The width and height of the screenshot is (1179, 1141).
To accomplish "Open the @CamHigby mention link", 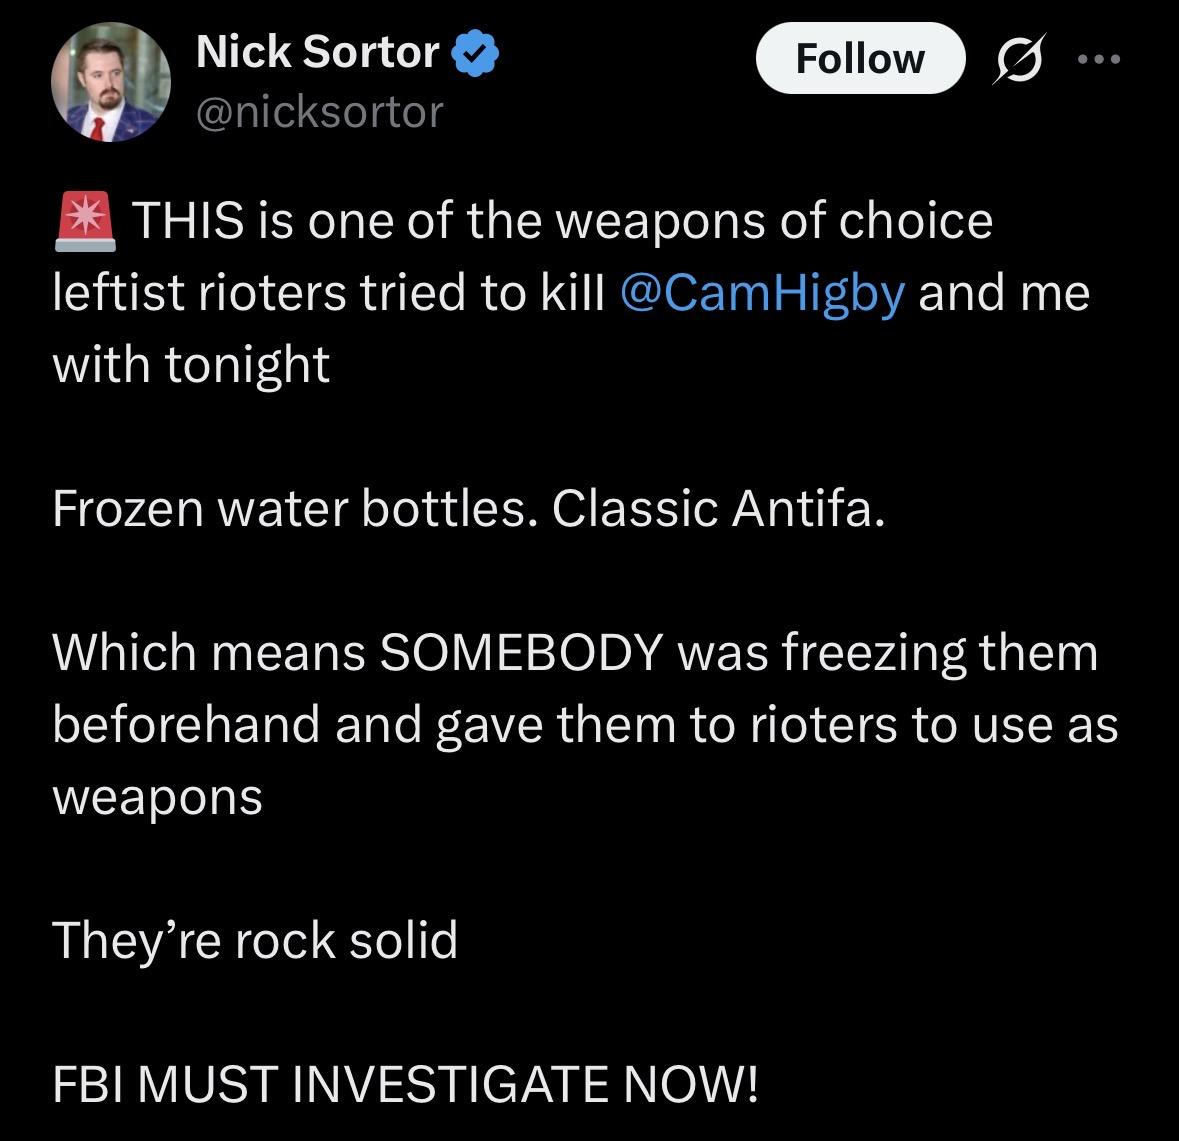I will click(x=763, y=292).
